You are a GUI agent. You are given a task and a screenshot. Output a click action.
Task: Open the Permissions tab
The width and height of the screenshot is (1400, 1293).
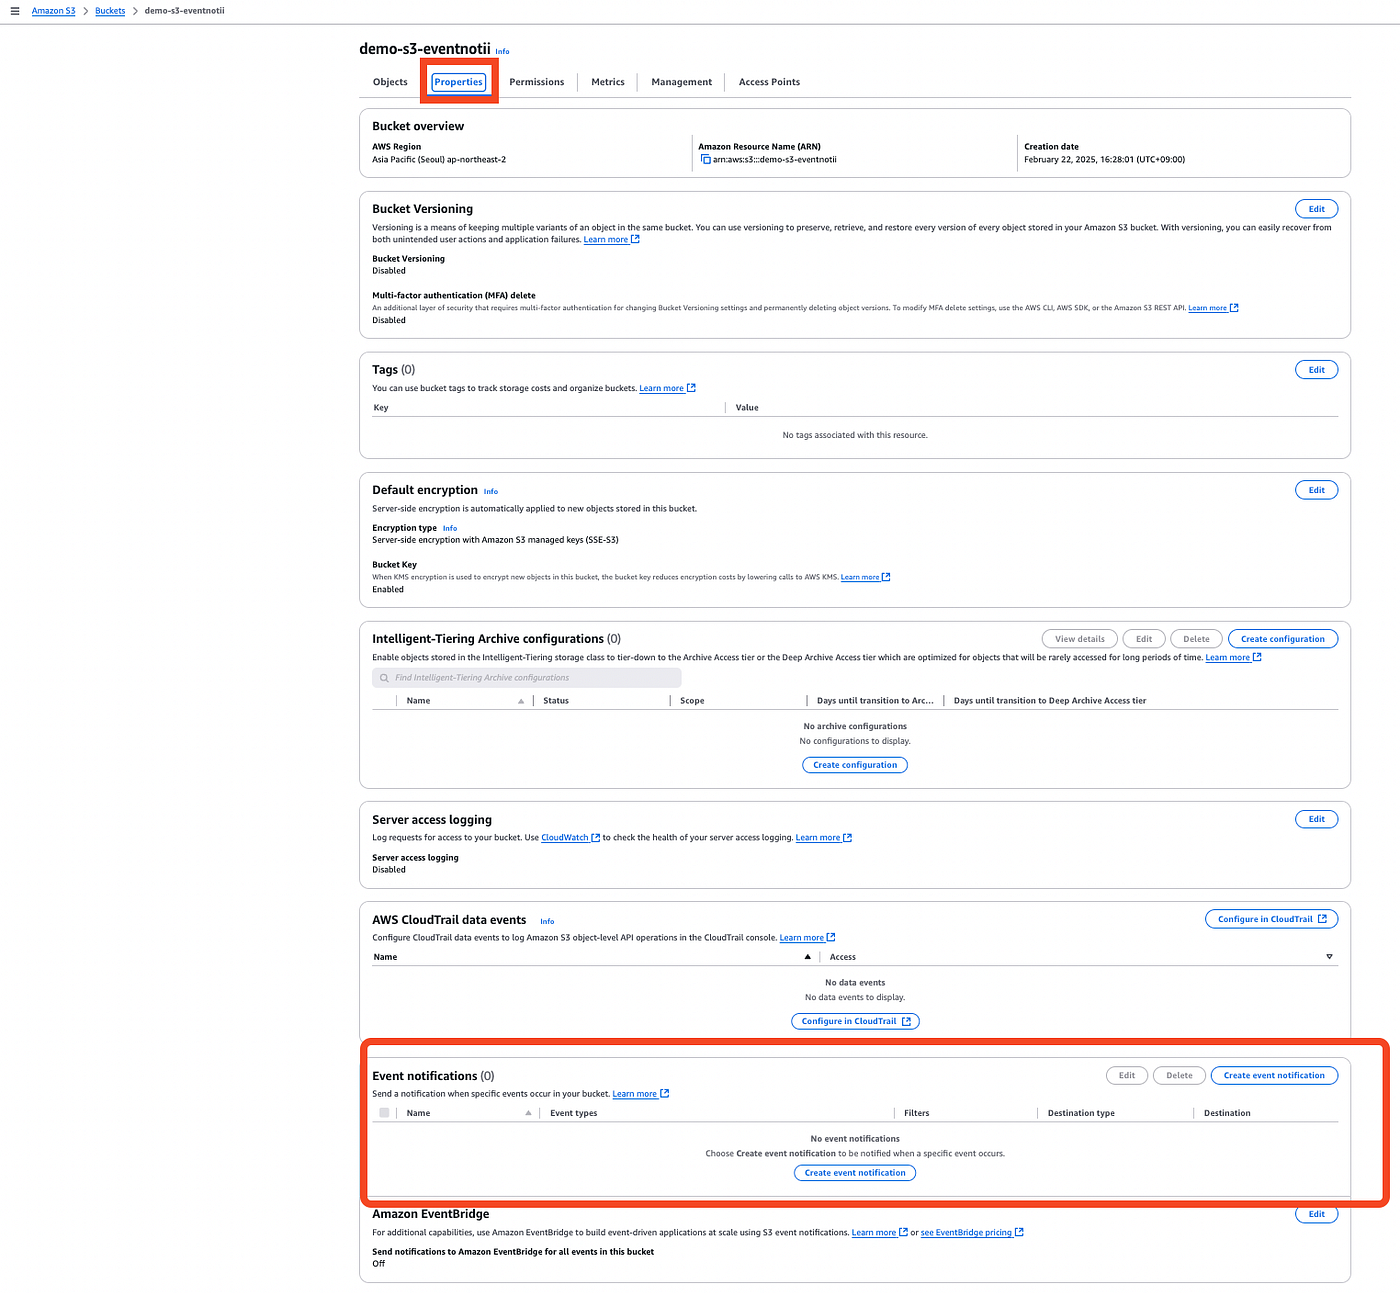tap(537, 82)
